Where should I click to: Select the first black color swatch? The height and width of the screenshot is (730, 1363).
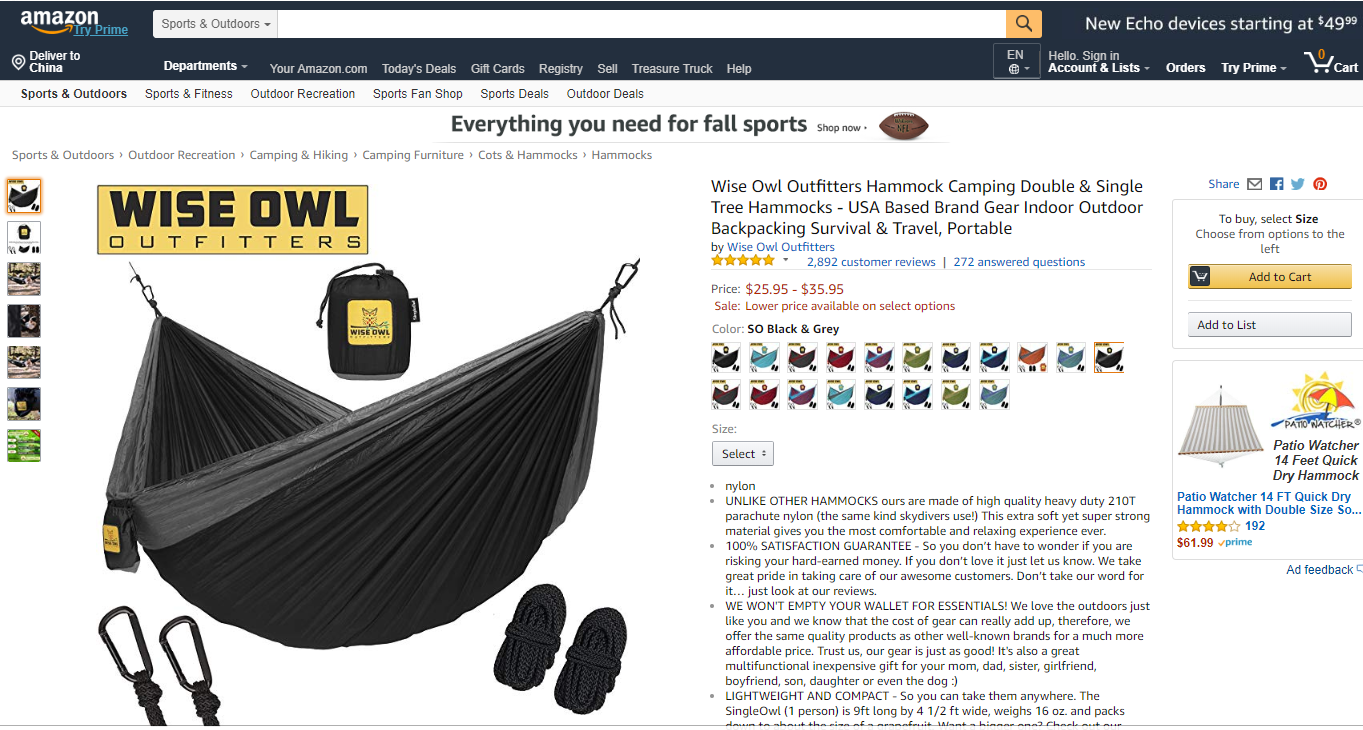pos(726,356)
